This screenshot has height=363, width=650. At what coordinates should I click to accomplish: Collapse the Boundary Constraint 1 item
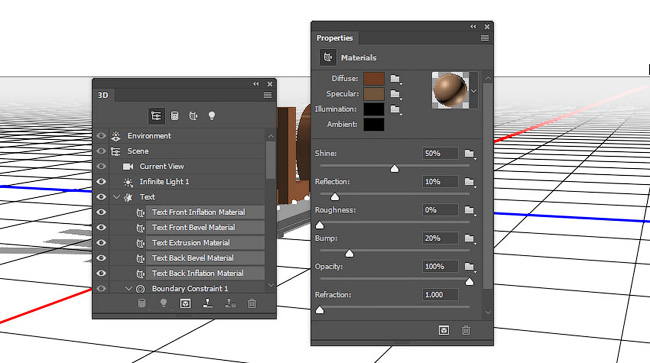click(x=129, y=288)
